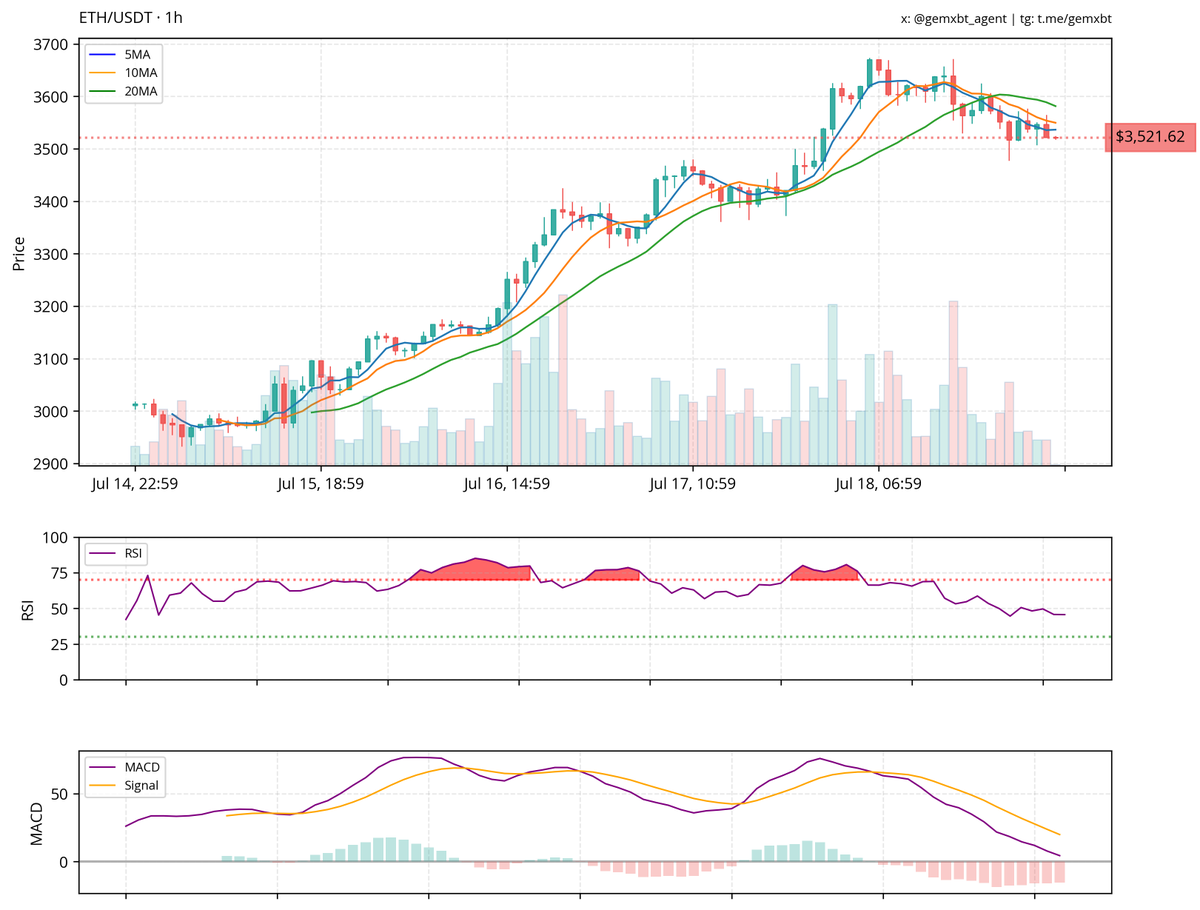The image size is (1200, 910).
Task: Click the 100 tick on RSI axis
Action: tap(55, 538)
